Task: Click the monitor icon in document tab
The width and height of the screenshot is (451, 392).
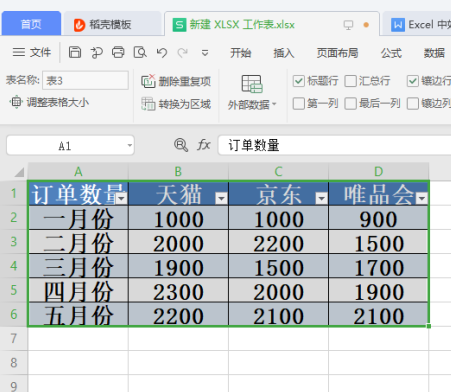Action: (348, 25)
